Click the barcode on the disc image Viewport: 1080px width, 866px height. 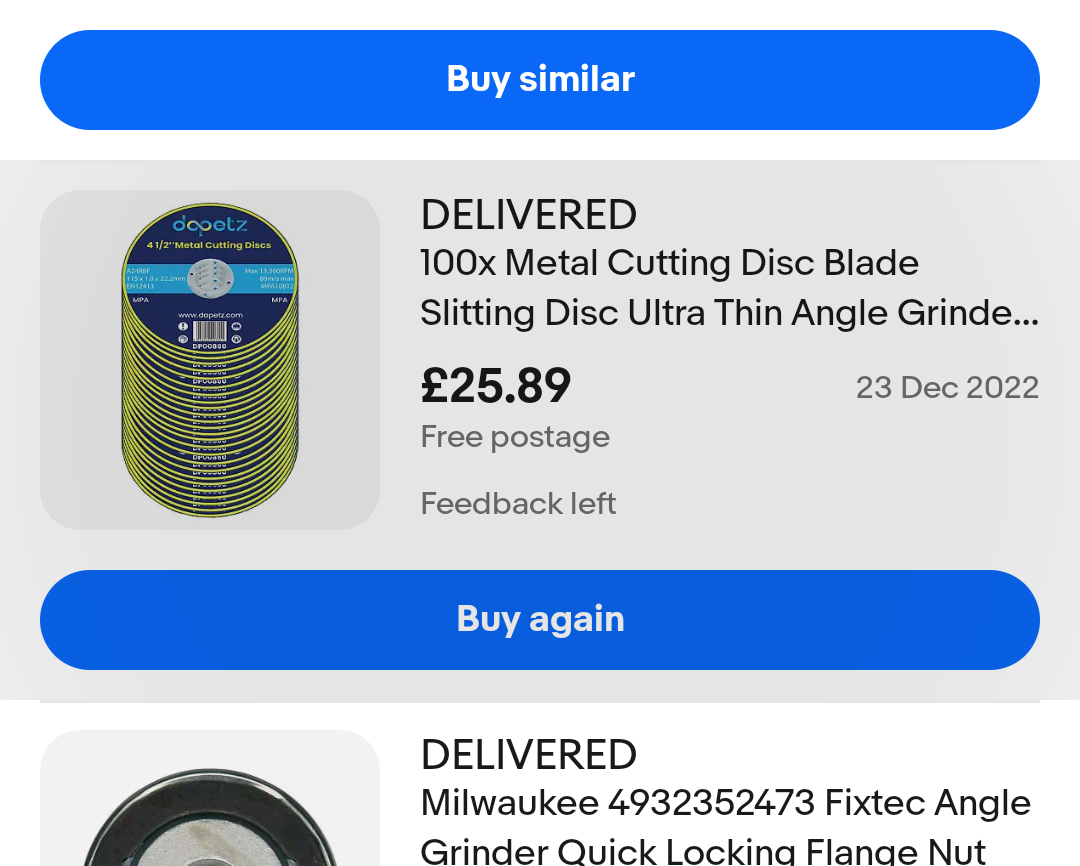coord(210,331)
